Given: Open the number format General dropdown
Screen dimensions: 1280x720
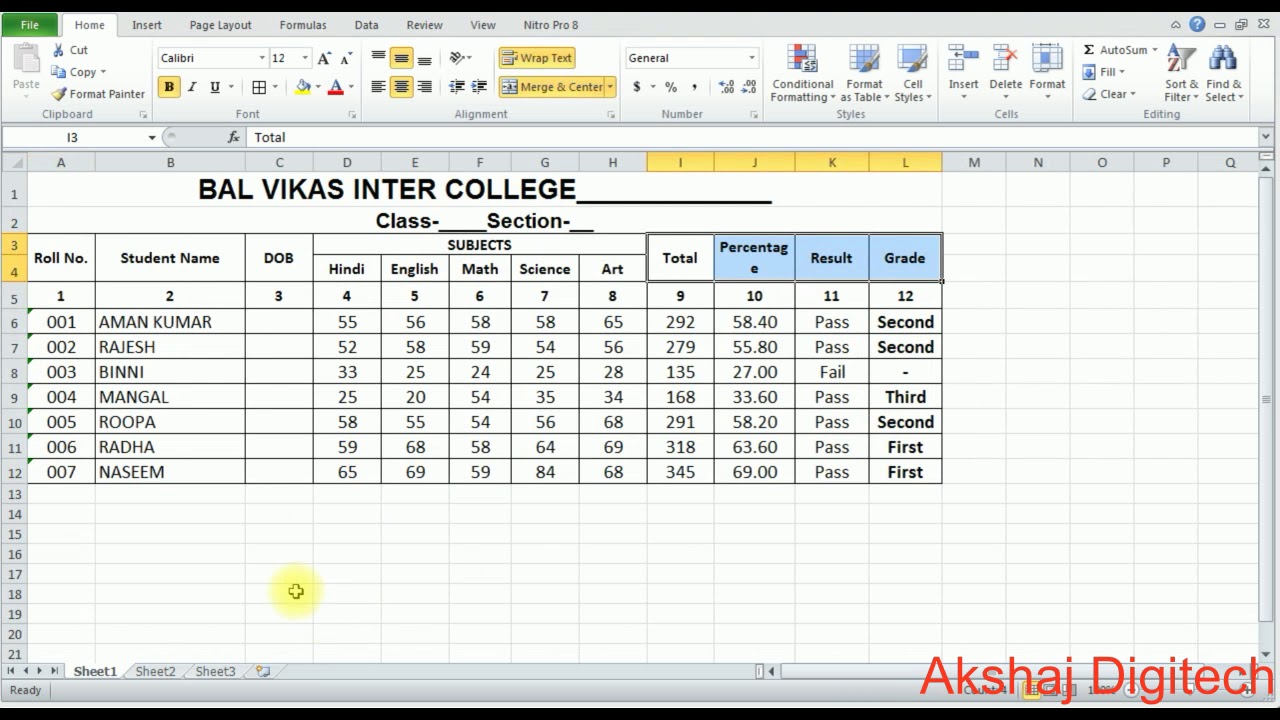Looking at the screenshot, I should coord(752,58).
